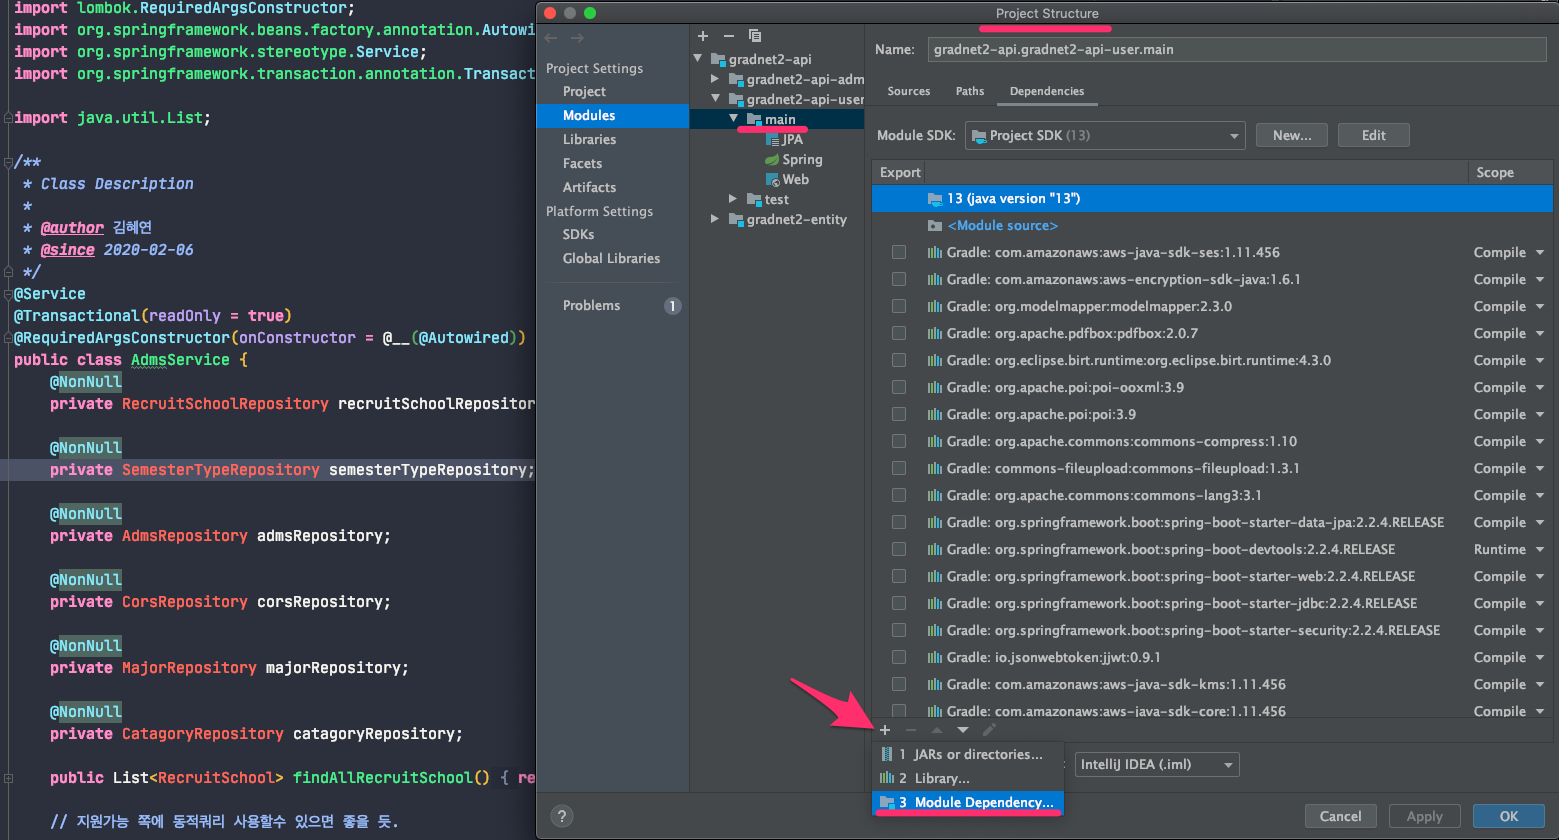Click the remove dependency minus icon below list

(x=911, y=730)
